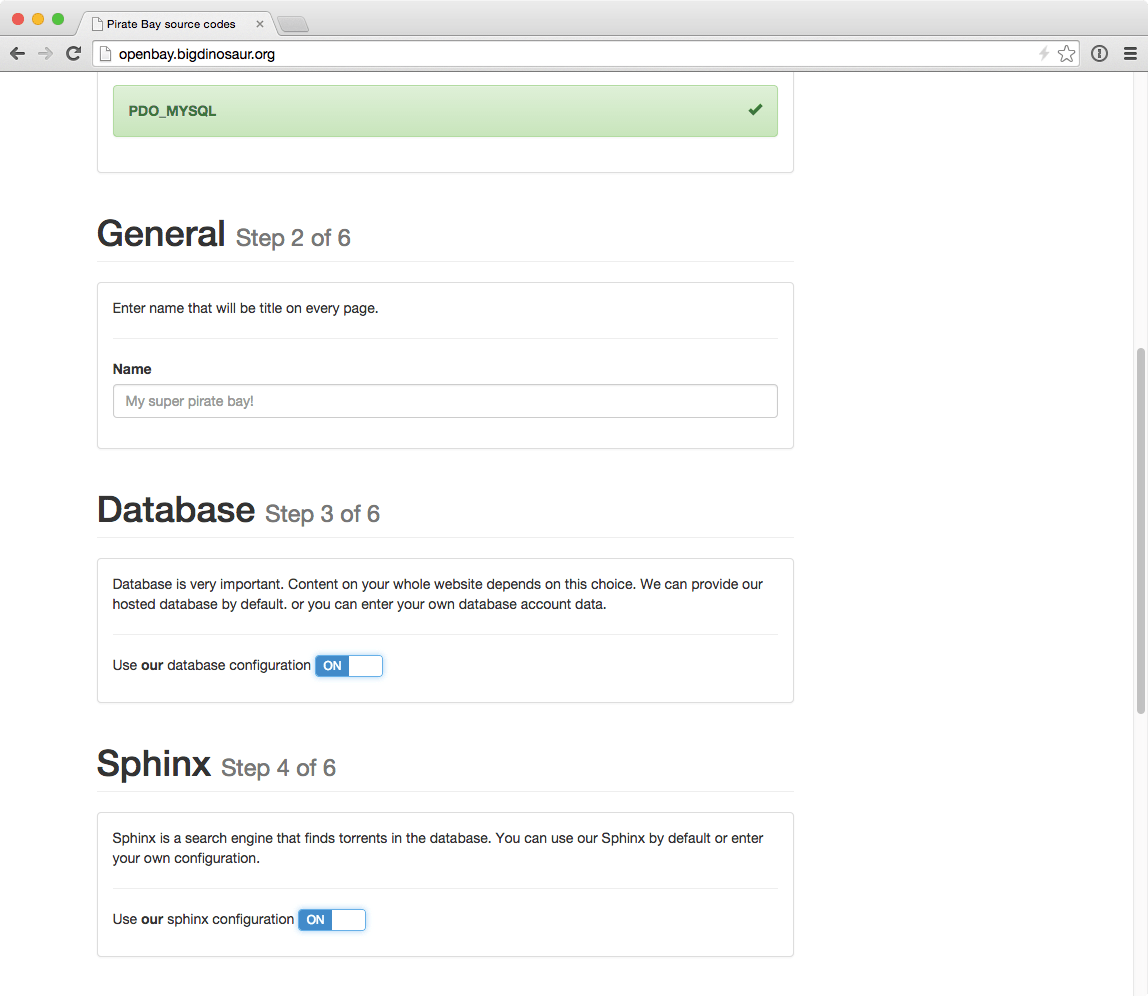
Task: Reload the current page
Action: pyautogui.click(x=73, y=54)
